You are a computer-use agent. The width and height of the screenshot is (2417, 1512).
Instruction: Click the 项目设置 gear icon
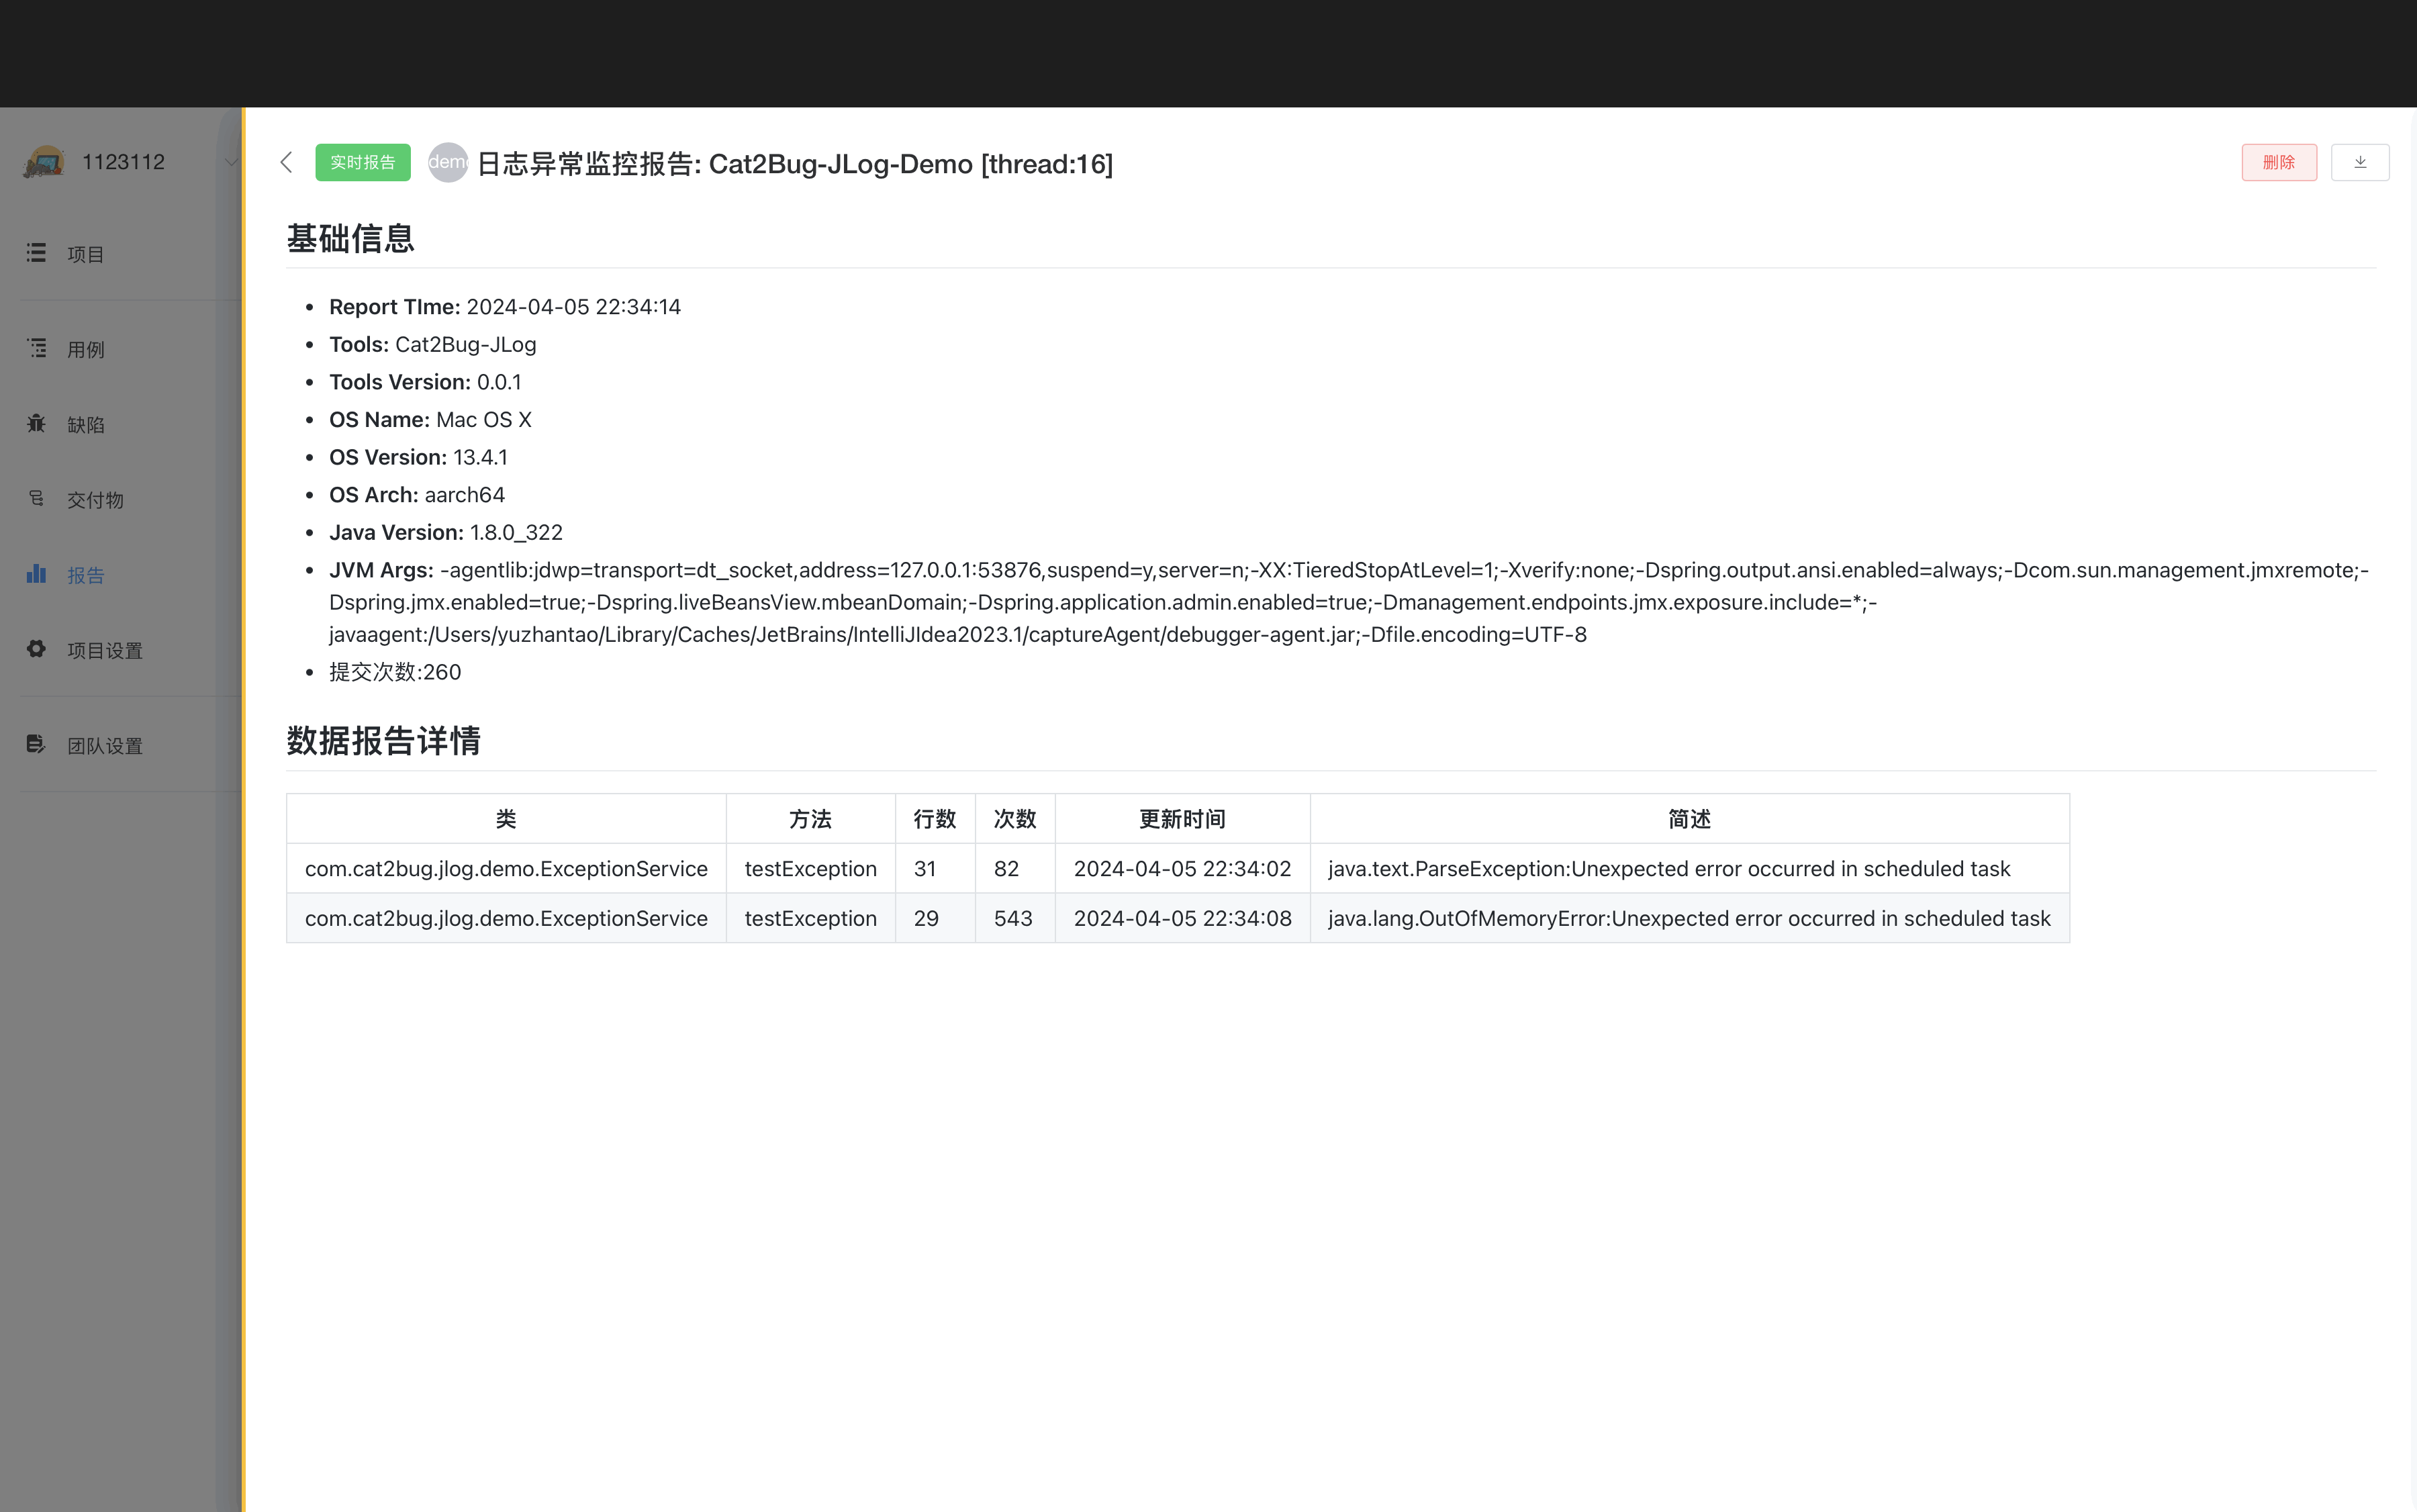[x=37, y=649]
